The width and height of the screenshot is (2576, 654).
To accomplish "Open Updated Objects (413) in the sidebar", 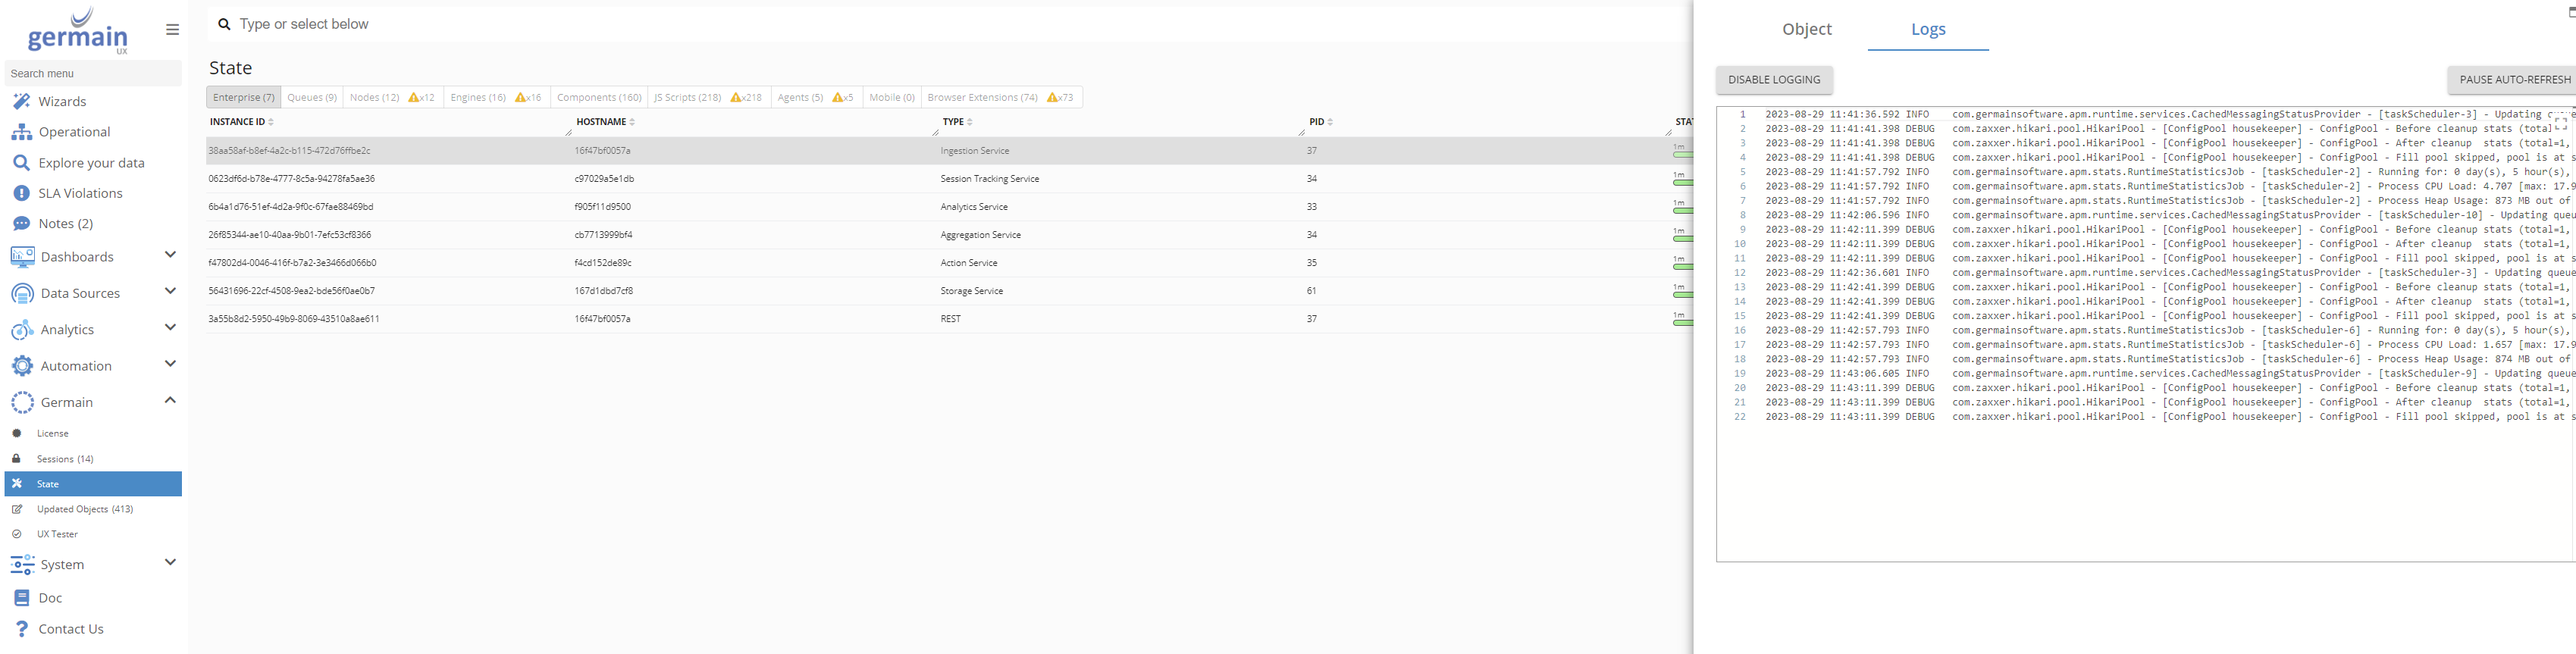I will point(84,509).
